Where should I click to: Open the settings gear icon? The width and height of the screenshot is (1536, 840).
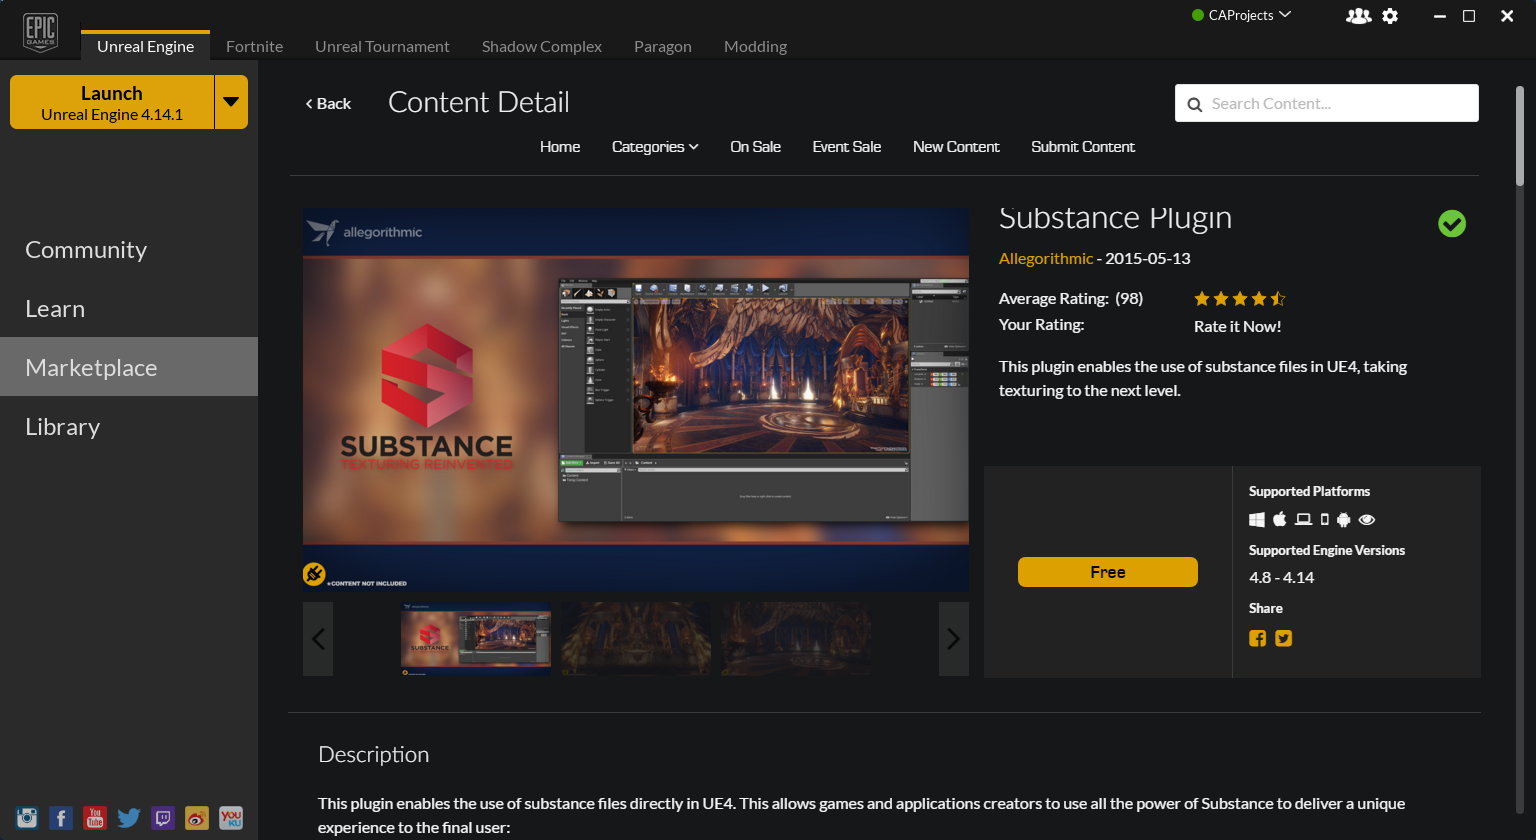[1390, 16]
